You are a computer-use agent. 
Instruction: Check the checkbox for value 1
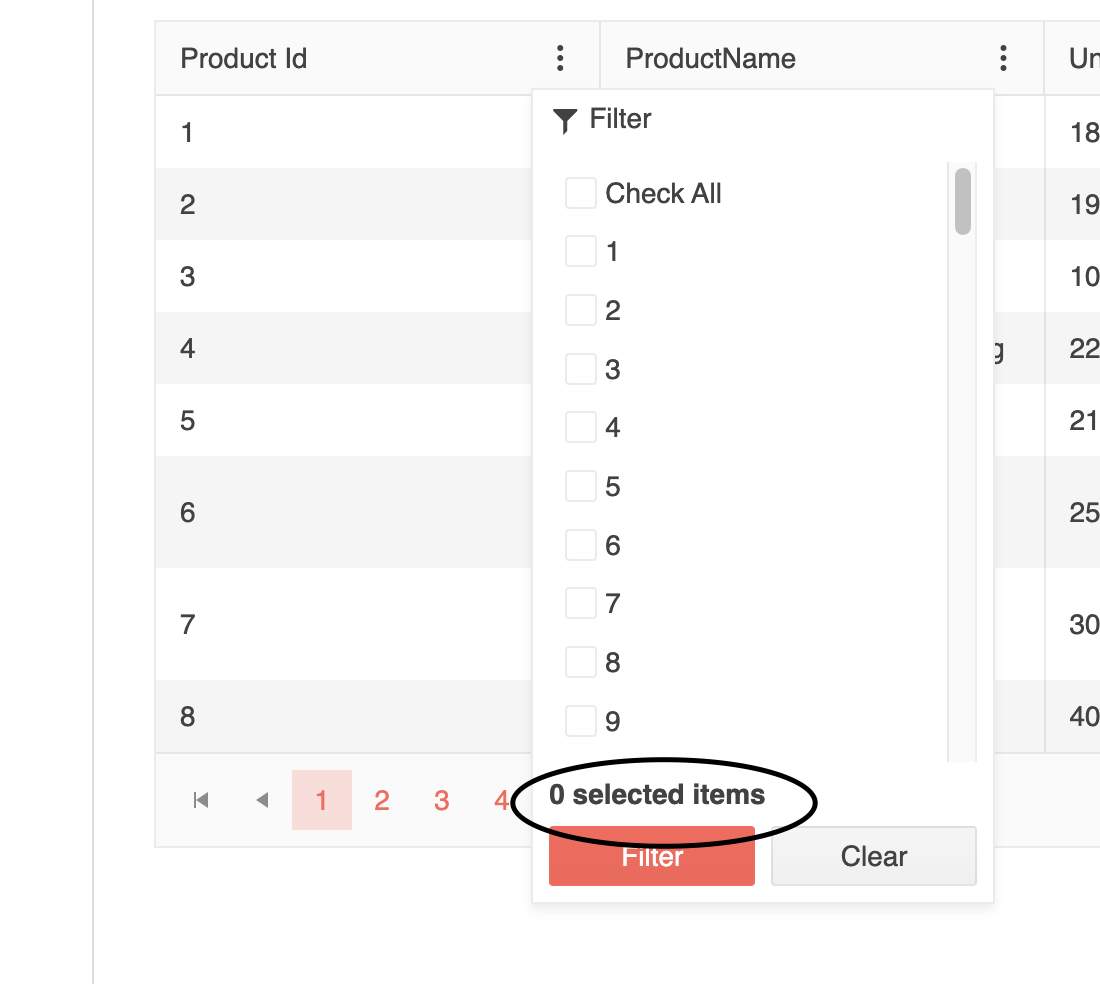pos(580,250)
